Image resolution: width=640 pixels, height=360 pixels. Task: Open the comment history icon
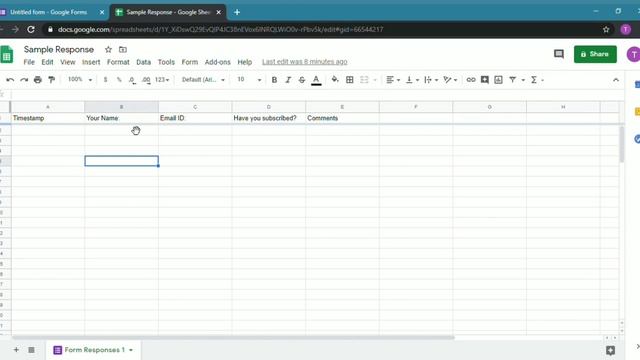tap(559, 54)
